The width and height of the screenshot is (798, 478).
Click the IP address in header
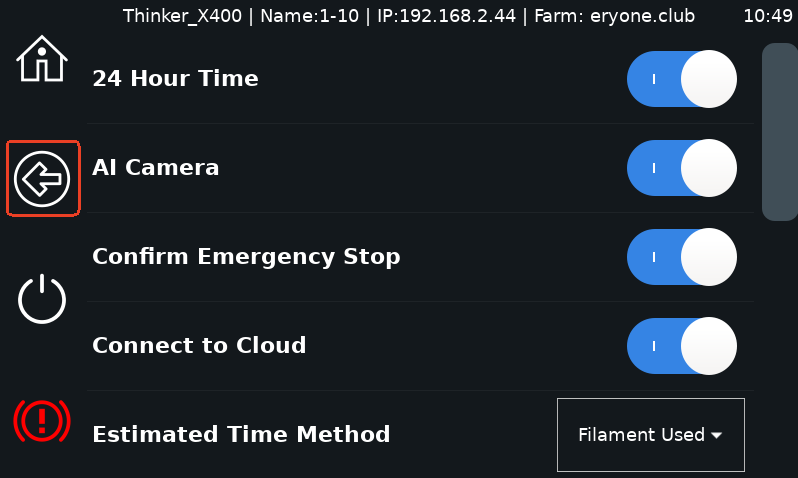tap(446, 16)
